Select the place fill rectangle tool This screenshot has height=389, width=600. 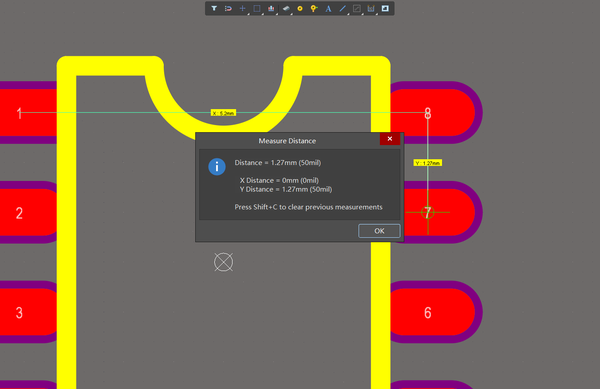click(x=385, y=8)
